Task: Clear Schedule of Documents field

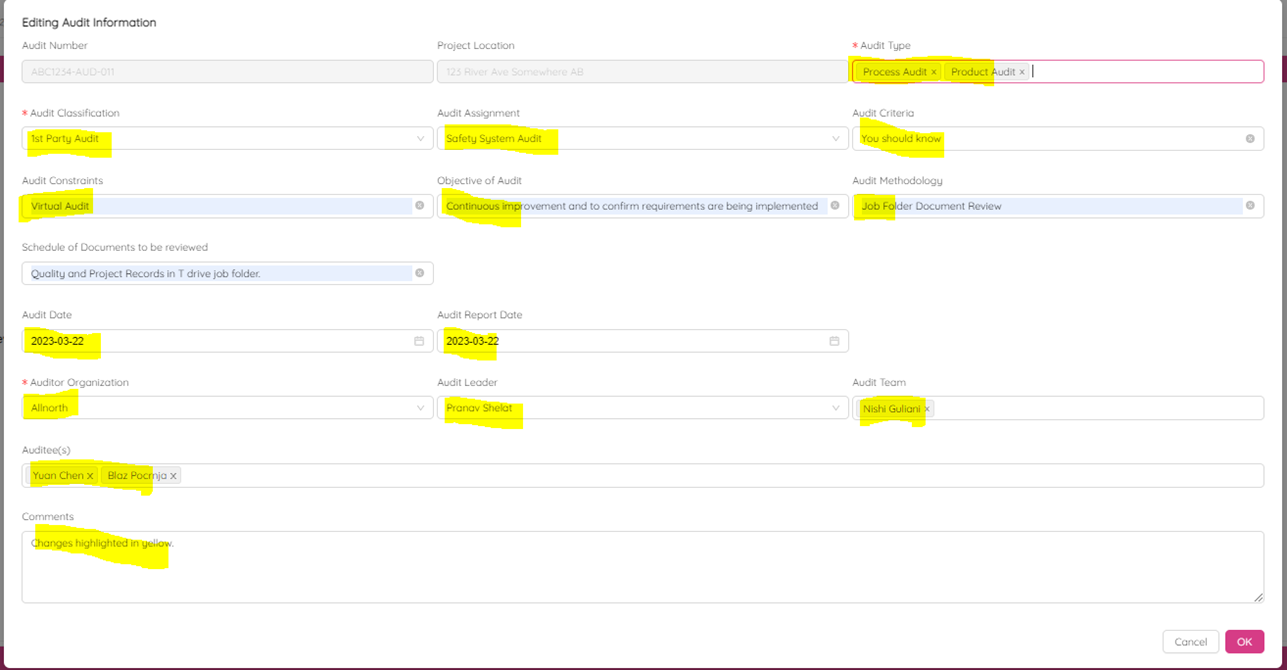Action: pos(419,273)
